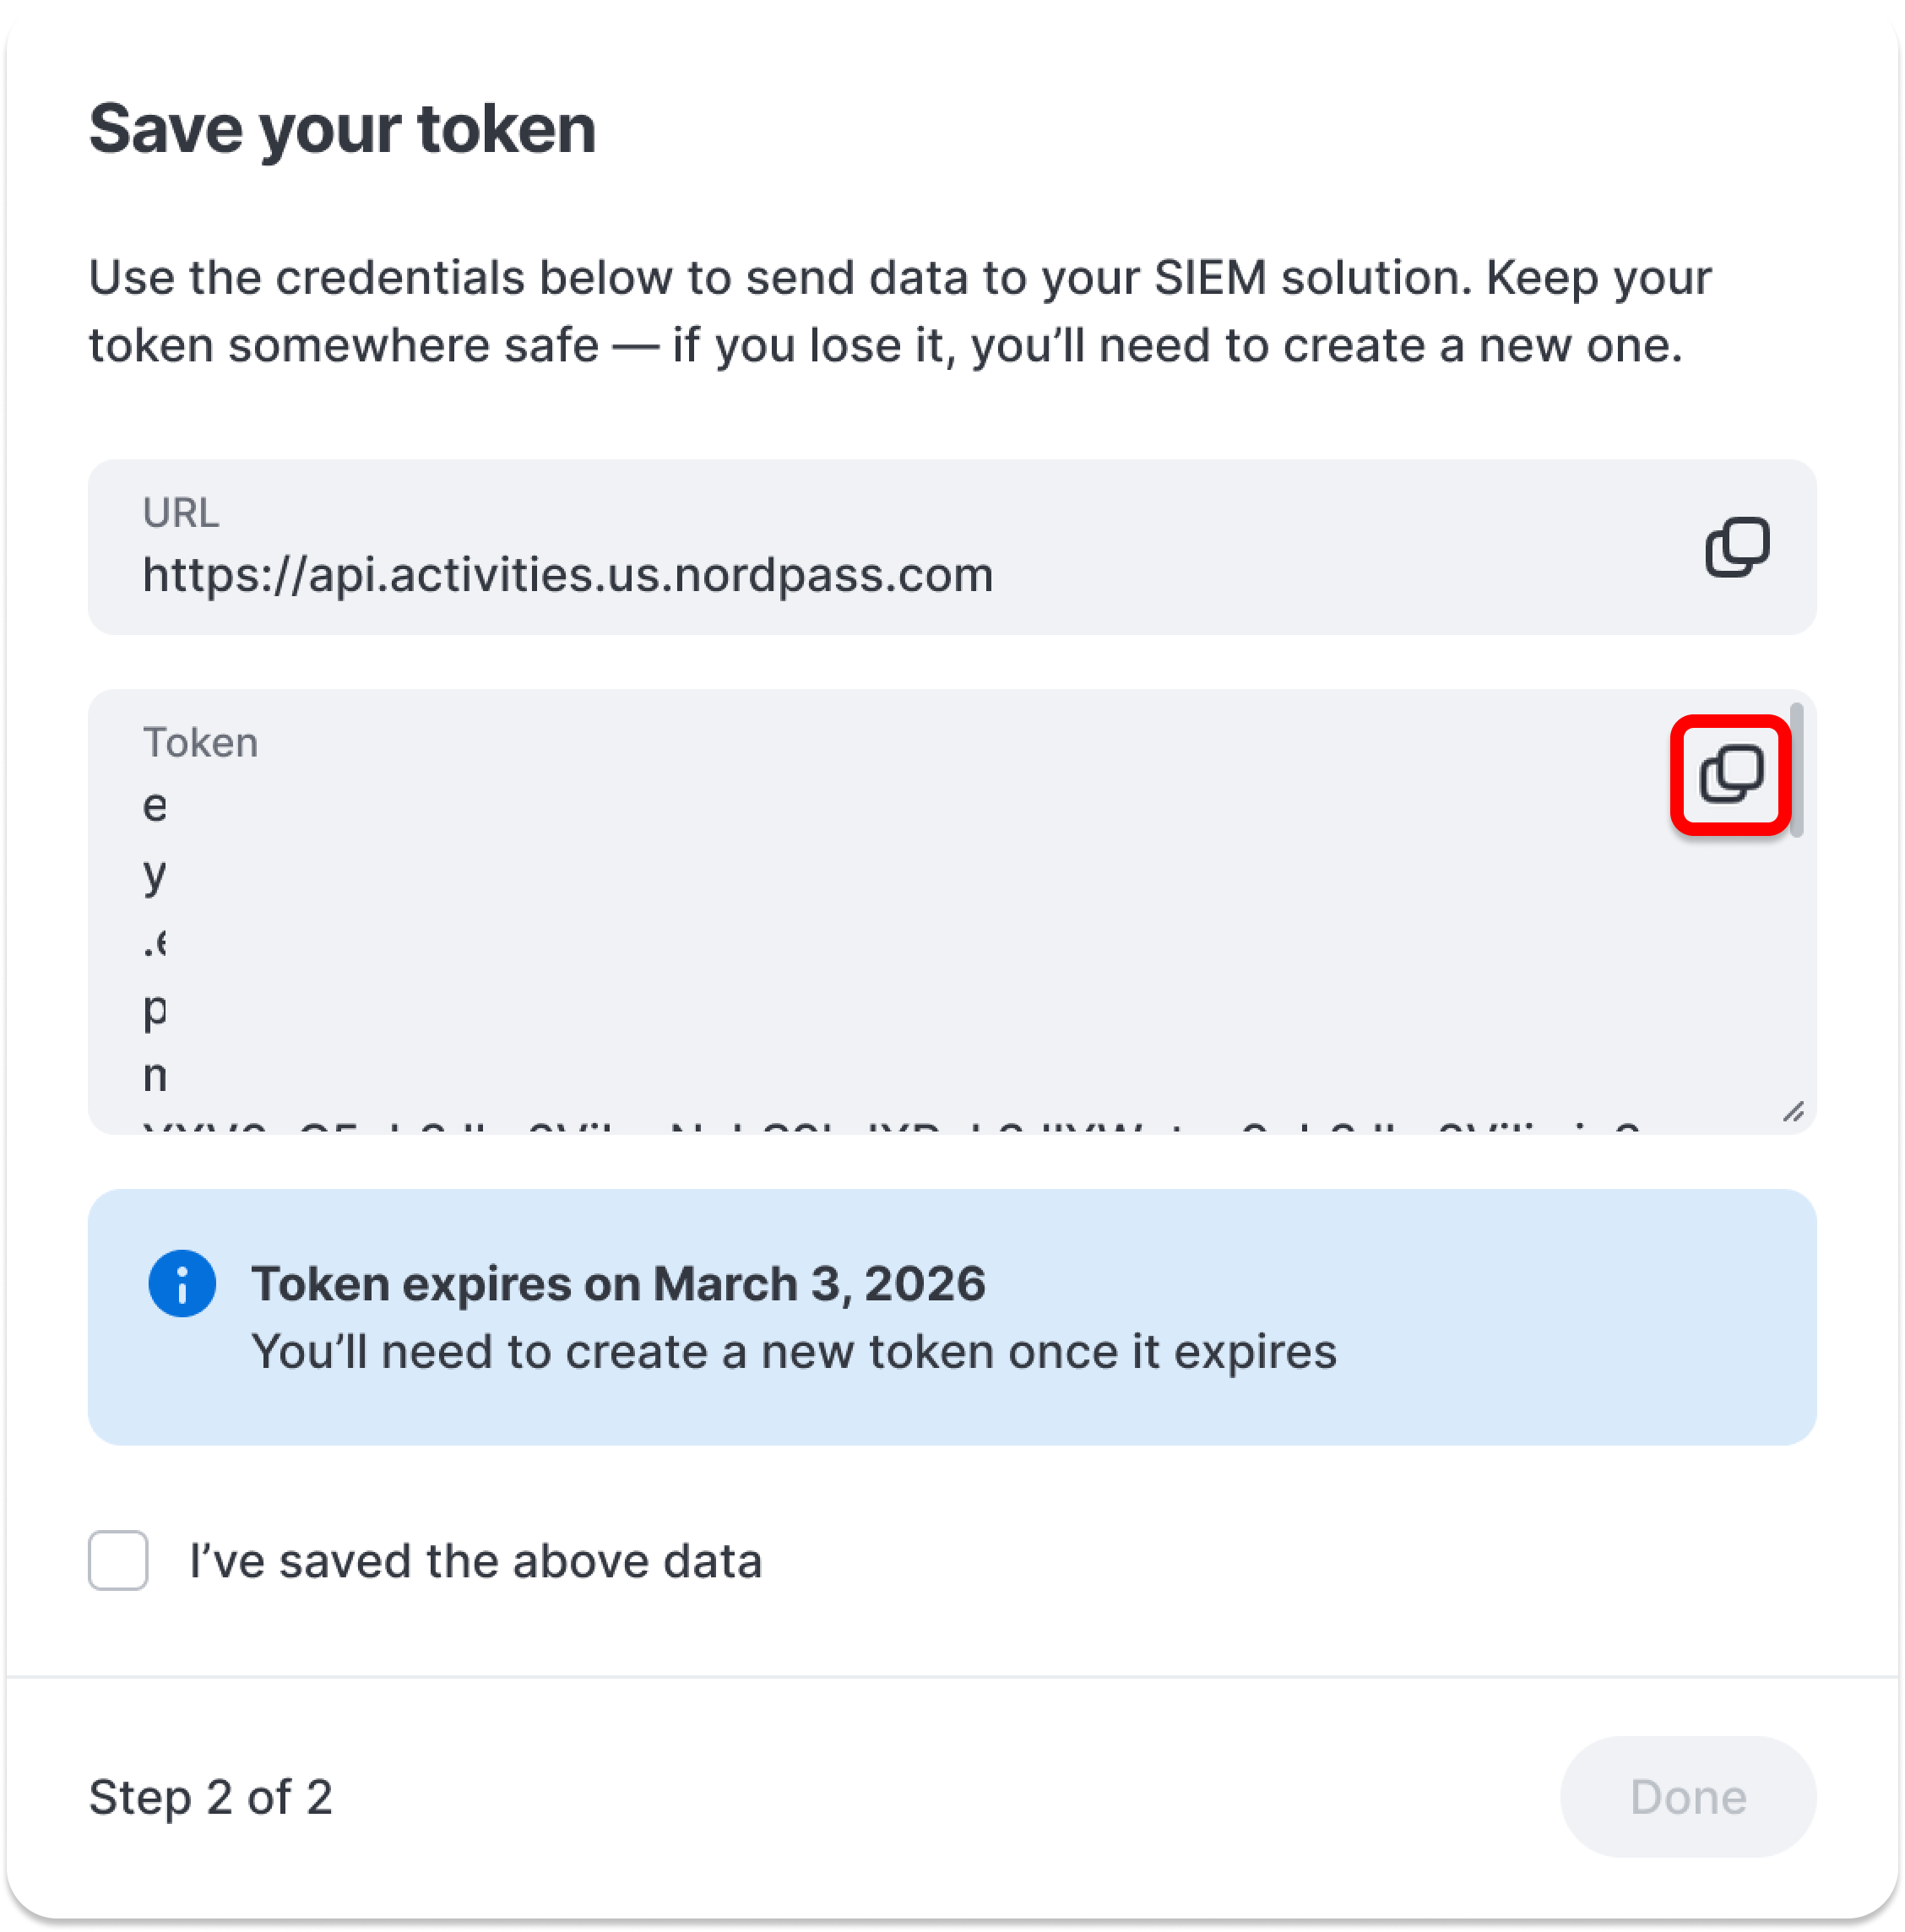This screenshot has height=1932, width=1905.
Task: Copy the token using the highlighted copy icon
Action: 1730,775
